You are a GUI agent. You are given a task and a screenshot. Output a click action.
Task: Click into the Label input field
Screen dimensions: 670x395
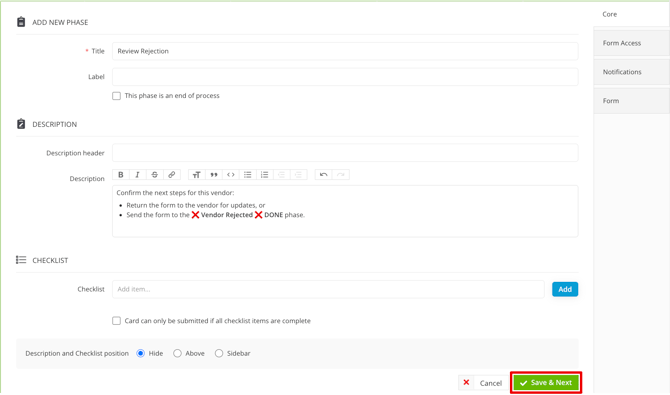pyautogui.click(x=345, y=77)
